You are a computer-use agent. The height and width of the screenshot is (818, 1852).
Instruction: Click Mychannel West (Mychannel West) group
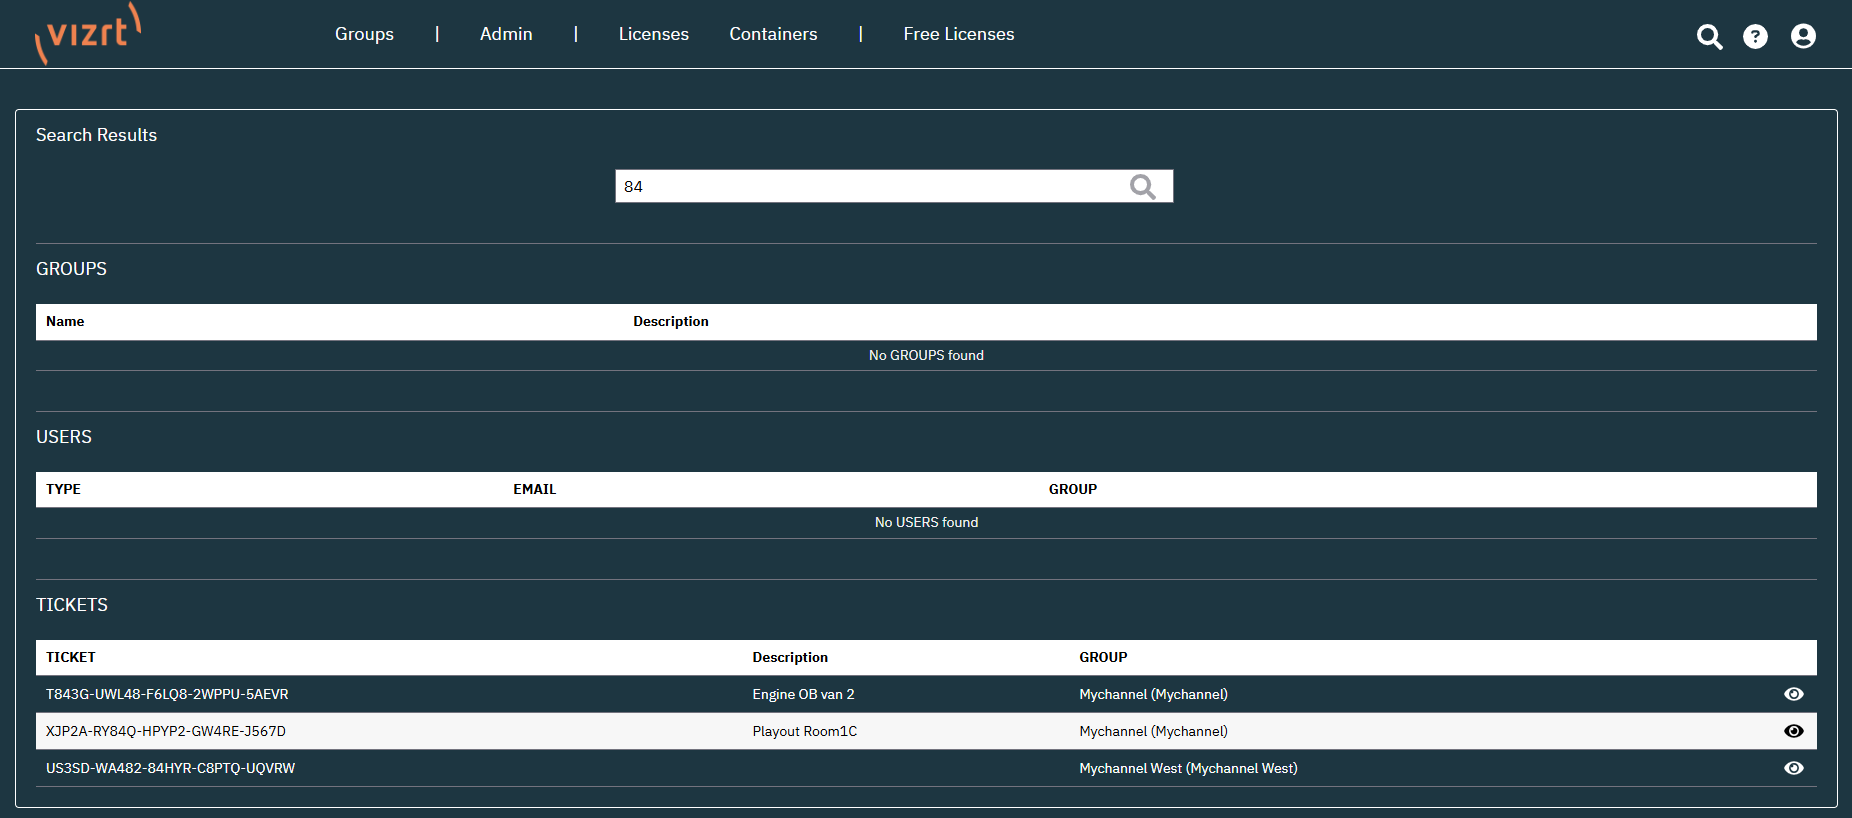click(x=1188, y=768)
